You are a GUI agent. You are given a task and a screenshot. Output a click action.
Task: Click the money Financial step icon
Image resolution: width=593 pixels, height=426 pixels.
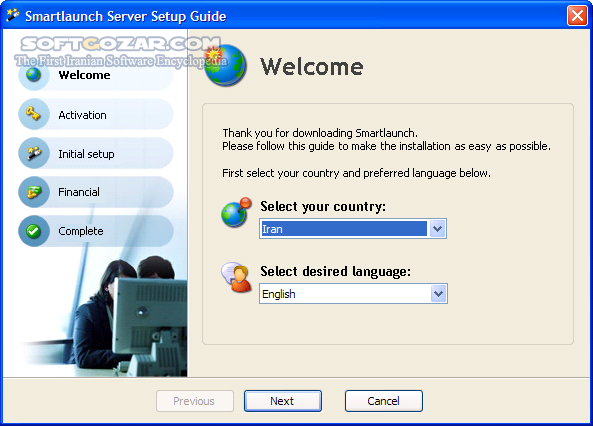coord(34,192)
